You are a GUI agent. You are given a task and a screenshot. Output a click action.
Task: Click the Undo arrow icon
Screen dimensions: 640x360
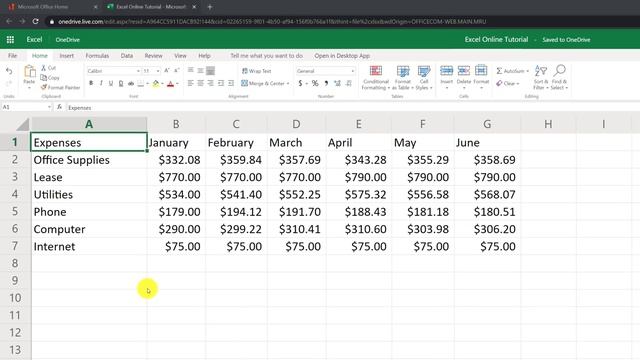(x=9, y=71)
